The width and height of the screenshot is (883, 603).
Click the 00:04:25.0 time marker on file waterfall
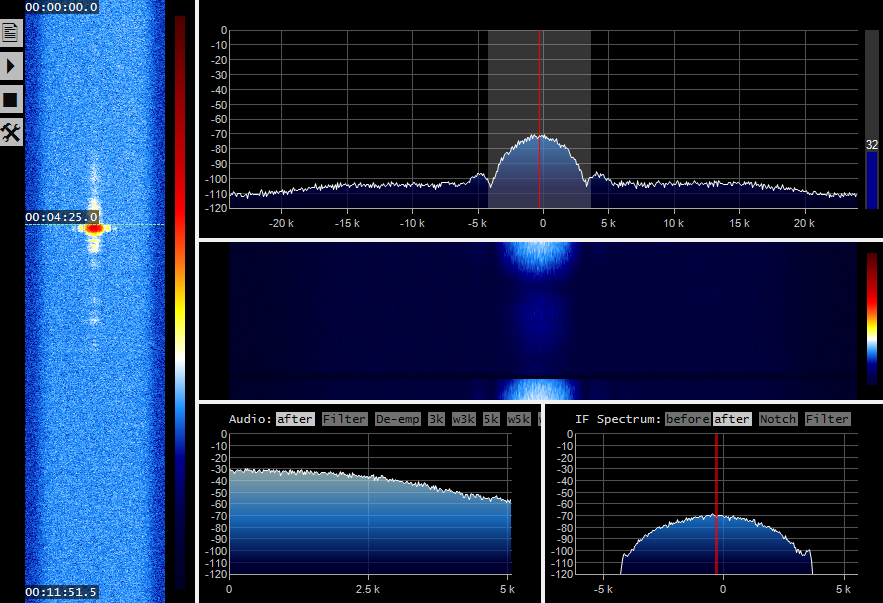[x=62, y=217]
